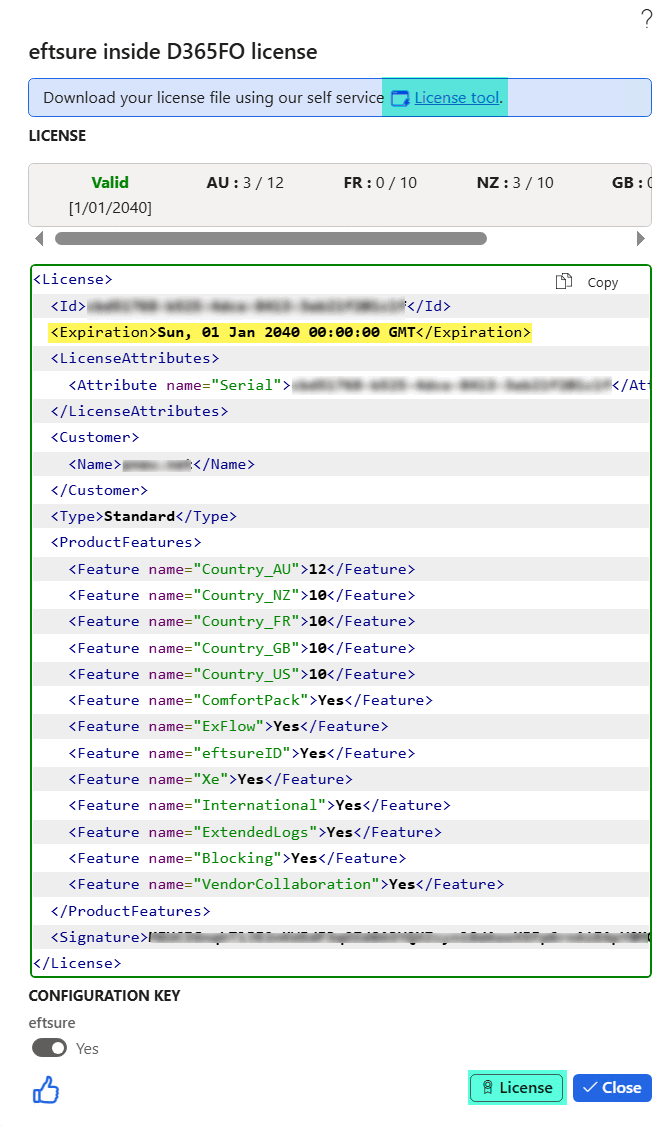The width and height of the screenshot is (671, 1126).
Task: Click the Id line in license XML
Action: tap(251, 306)
